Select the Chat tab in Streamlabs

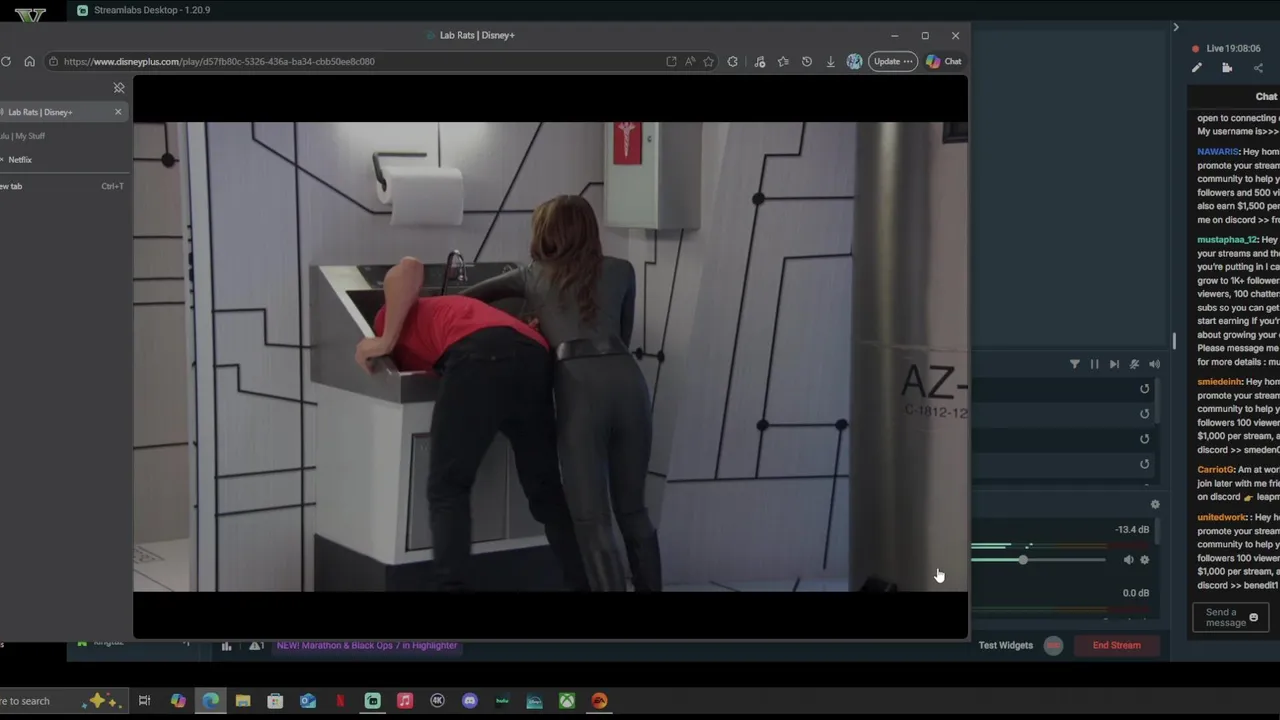point(1266,97)
